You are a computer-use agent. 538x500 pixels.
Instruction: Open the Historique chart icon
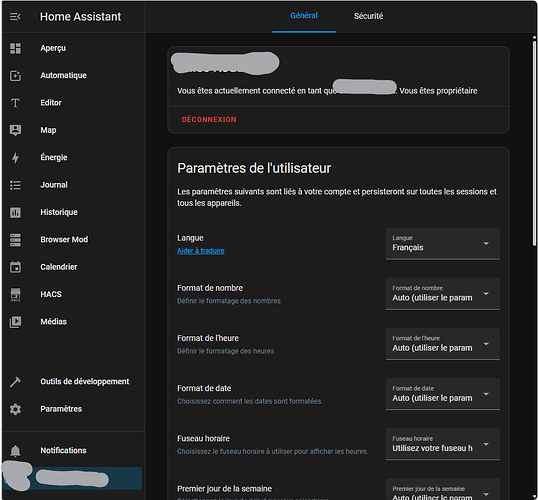[x=15, y=212]
